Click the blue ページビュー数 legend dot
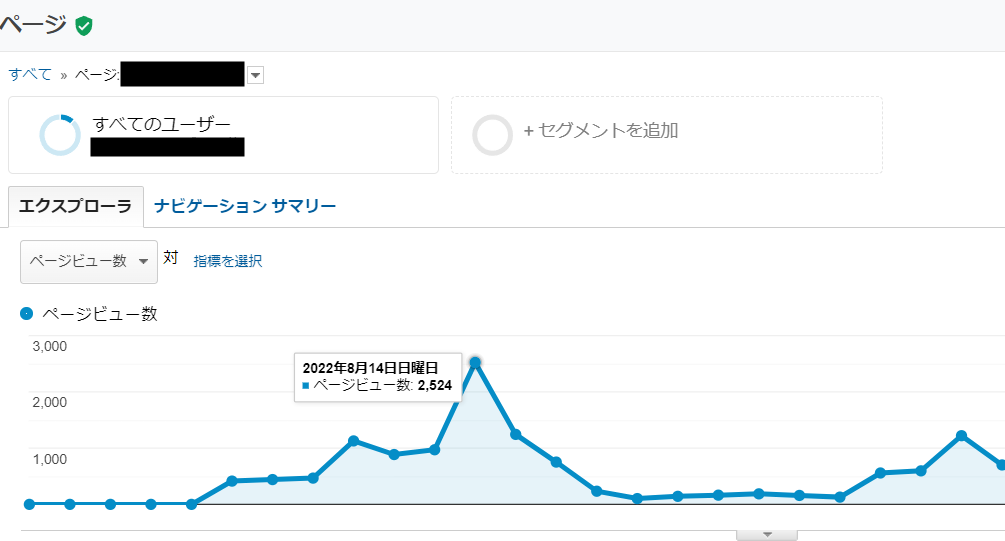The height and width of the screenshot is (541, 1005). click(x=27, y=314)
